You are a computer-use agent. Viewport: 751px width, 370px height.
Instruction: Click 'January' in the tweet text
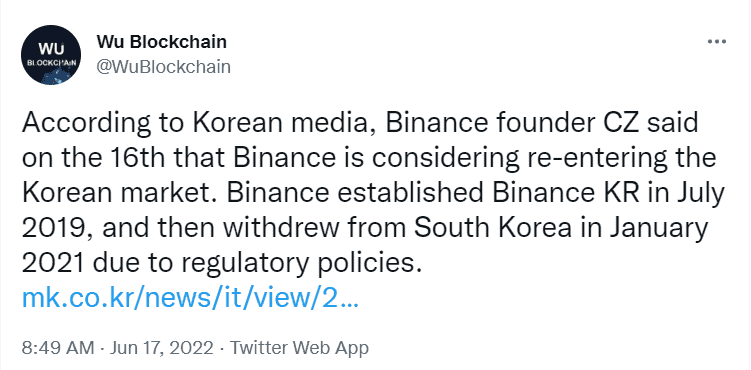coord(656,229)
